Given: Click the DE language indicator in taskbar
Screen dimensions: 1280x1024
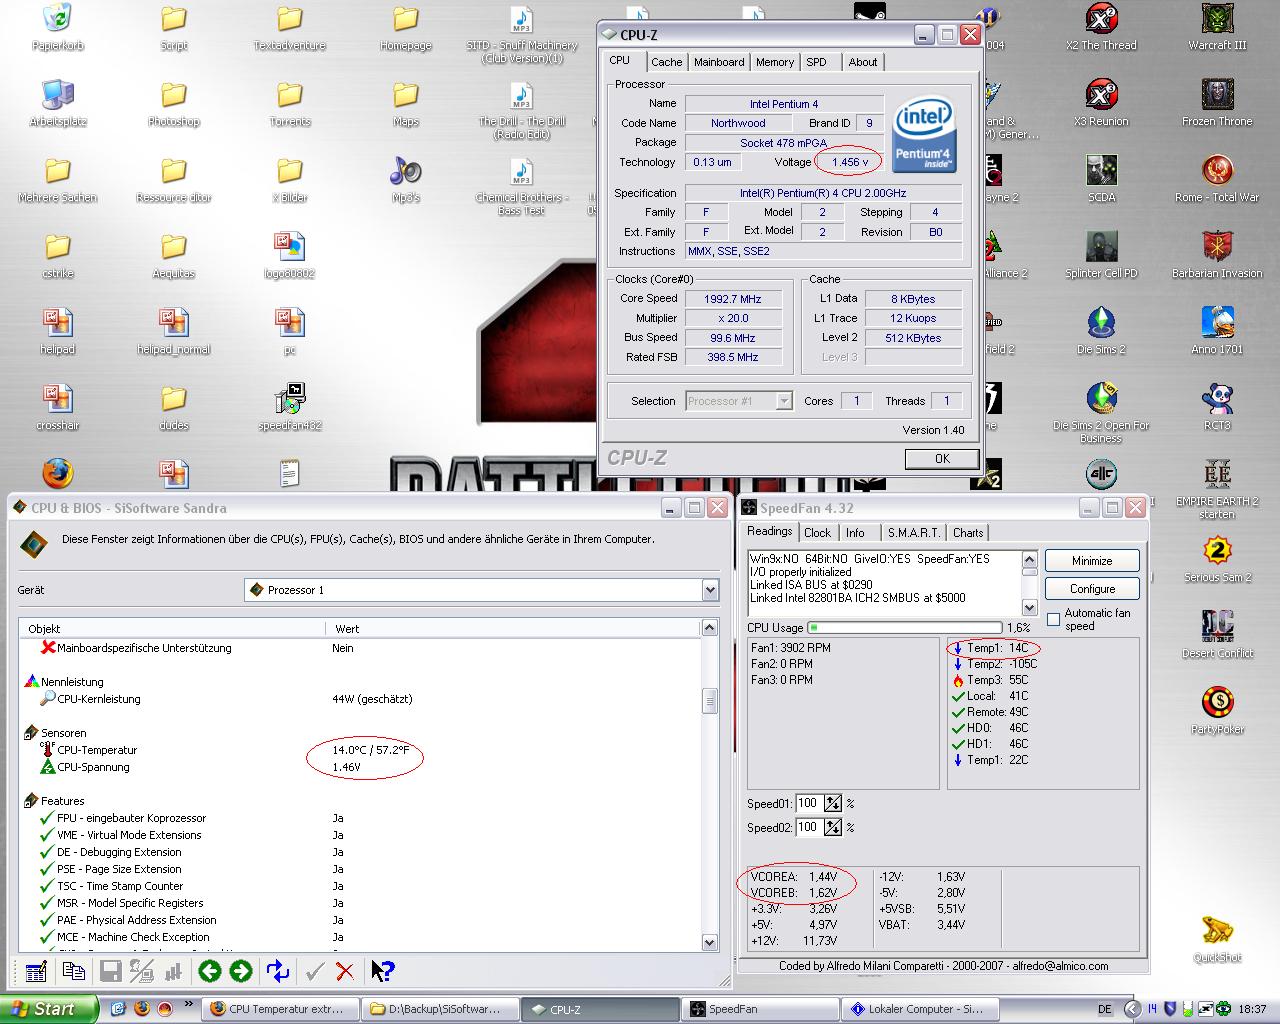Looking at the screenshot, I should pos(1105,1009).
